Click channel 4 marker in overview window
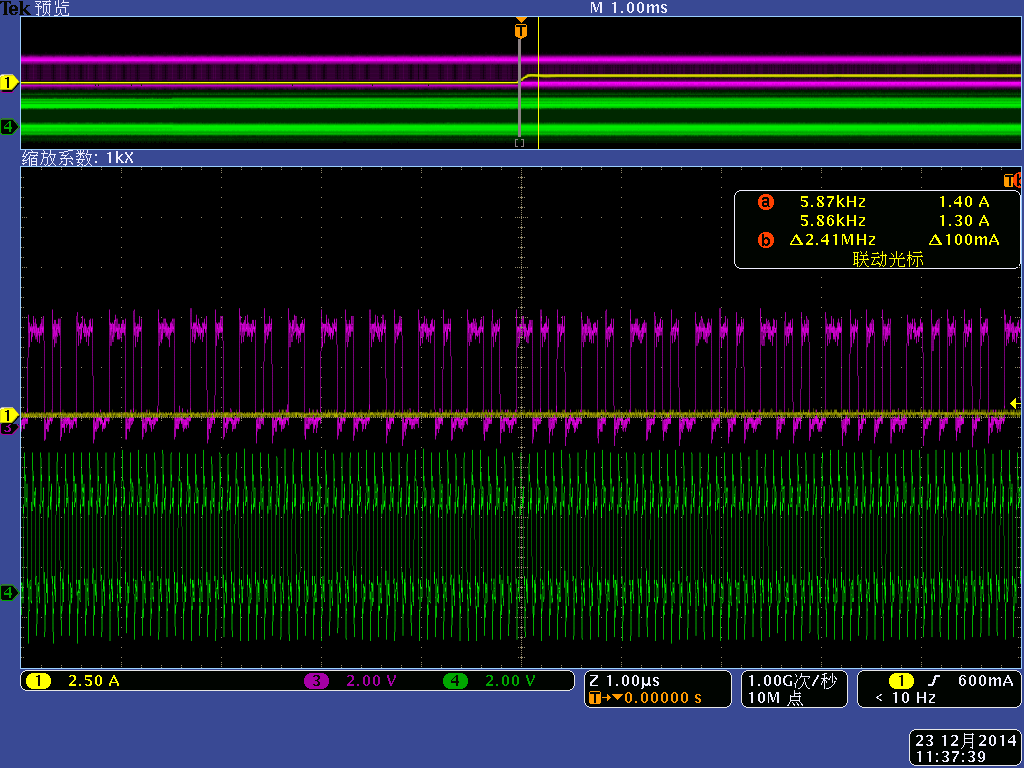 9,127
